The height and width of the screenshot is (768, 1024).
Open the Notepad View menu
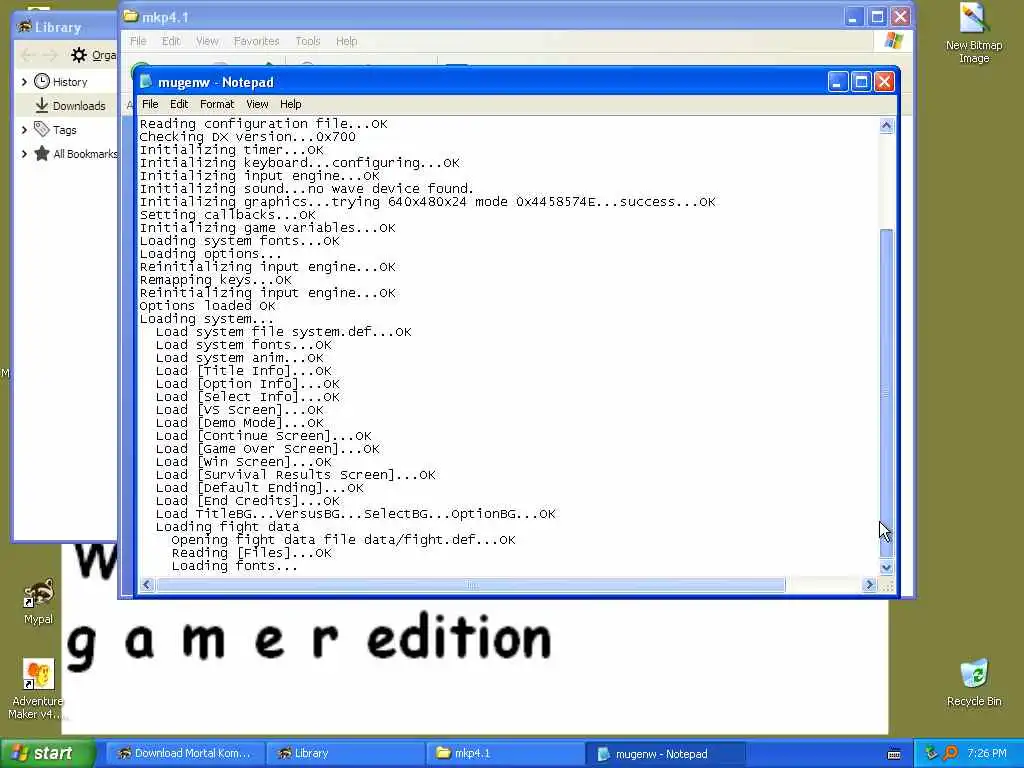(x=257, y=104)
